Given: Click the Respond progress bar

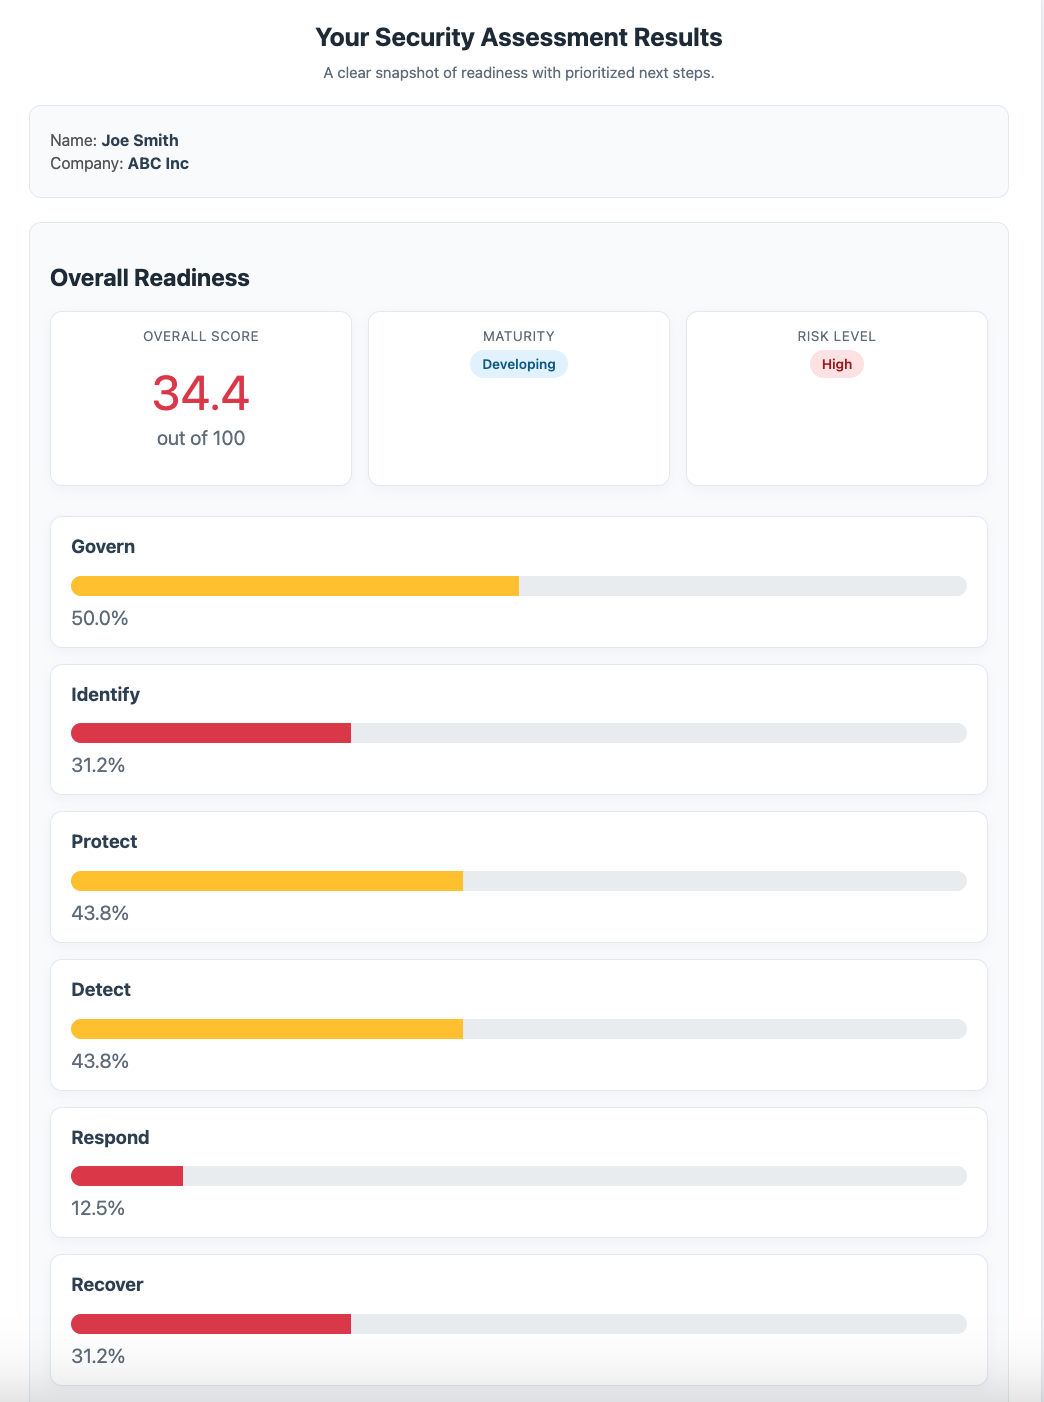Looking at the screenshot, I should point(518,1176).
